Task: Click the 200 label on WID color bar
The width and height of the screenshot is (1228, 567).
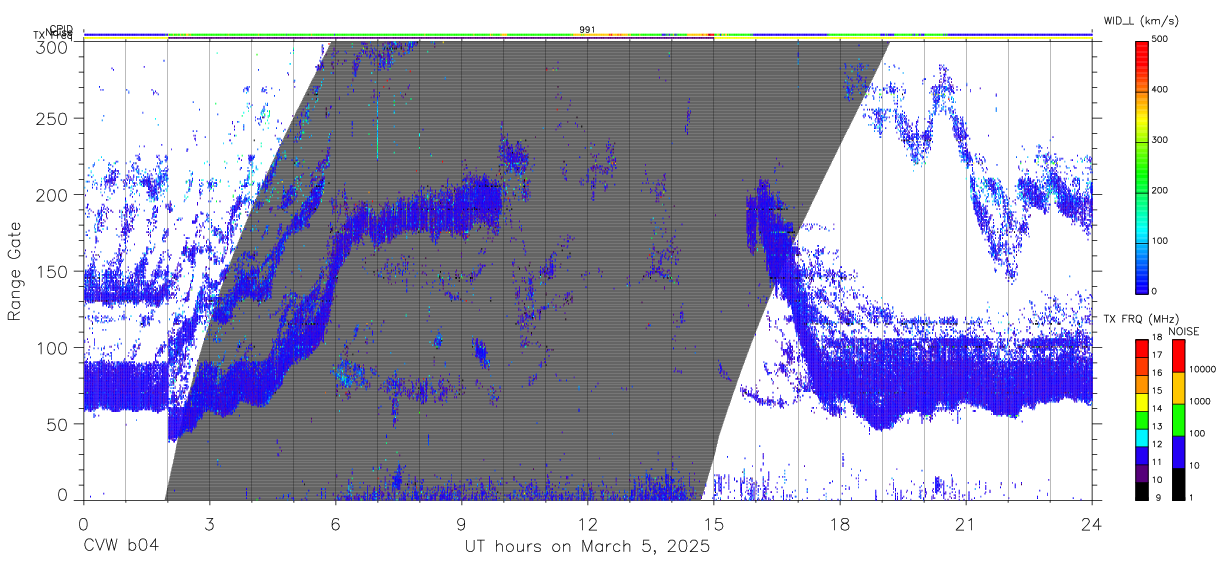Action: 1160,190
